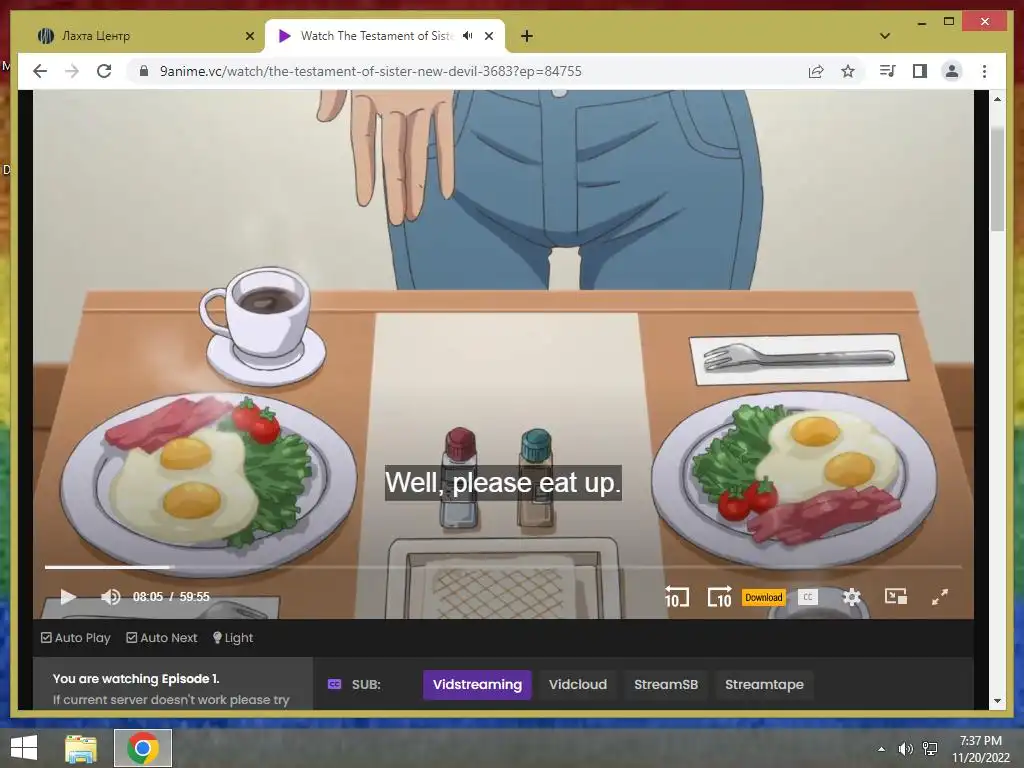The height and width of the screenshot is (768, 1024).
Task: Enter fullscreen mode
Action: [940, 596]
